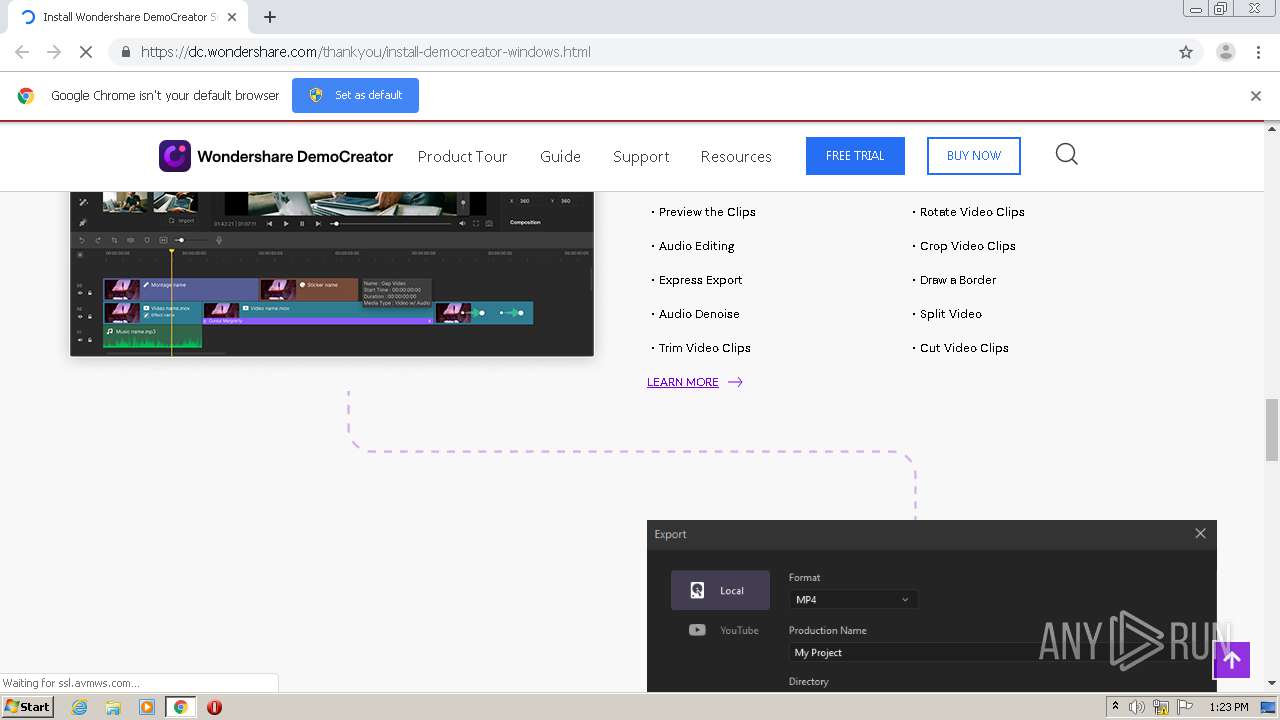1280x720 pixels.
Task: Click 'Audio Editing' feature text
Action: click(x=696, y=246)
